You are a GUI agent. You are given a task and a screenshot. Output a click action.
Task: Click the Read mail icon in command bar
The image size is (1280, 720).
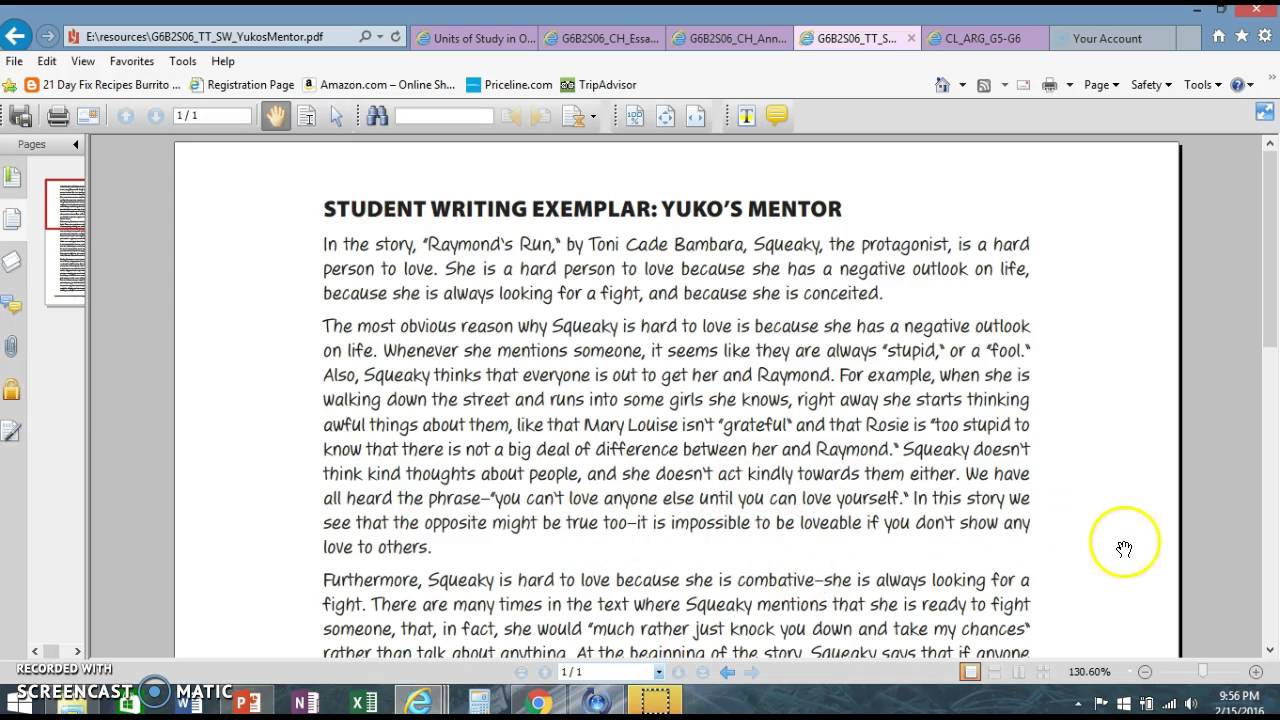click(x=1023, y=85)
